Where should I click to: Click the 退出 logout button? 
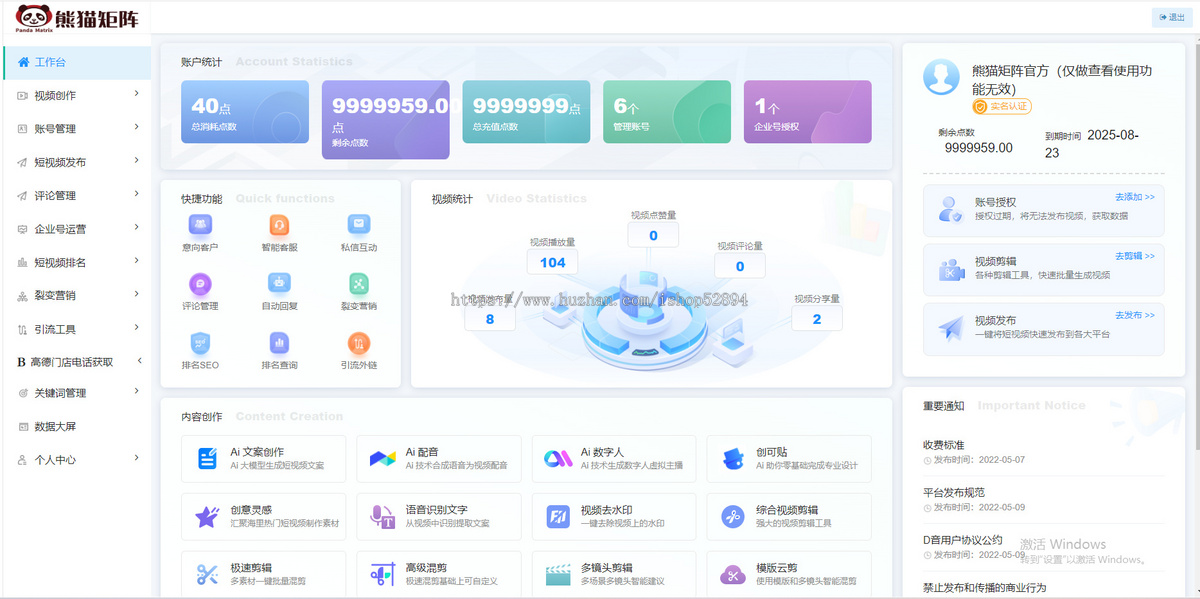[1170, 16]
